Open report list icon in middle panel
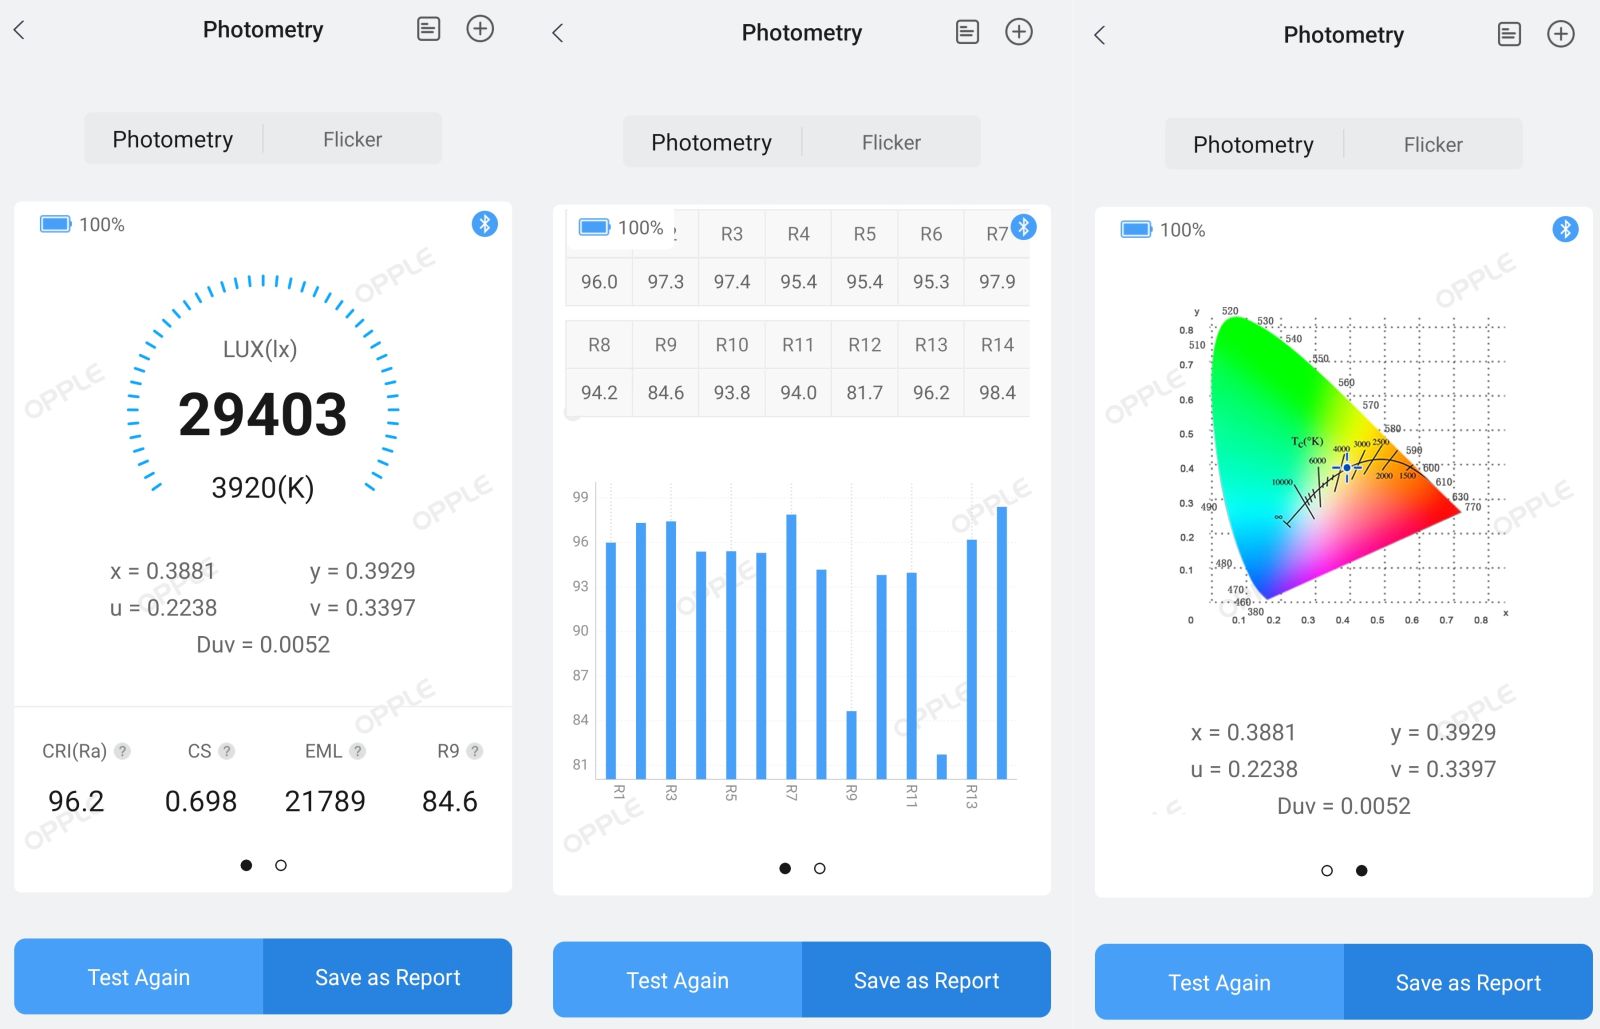This screenshot has width=1600, height=1029. coord(967,32)
